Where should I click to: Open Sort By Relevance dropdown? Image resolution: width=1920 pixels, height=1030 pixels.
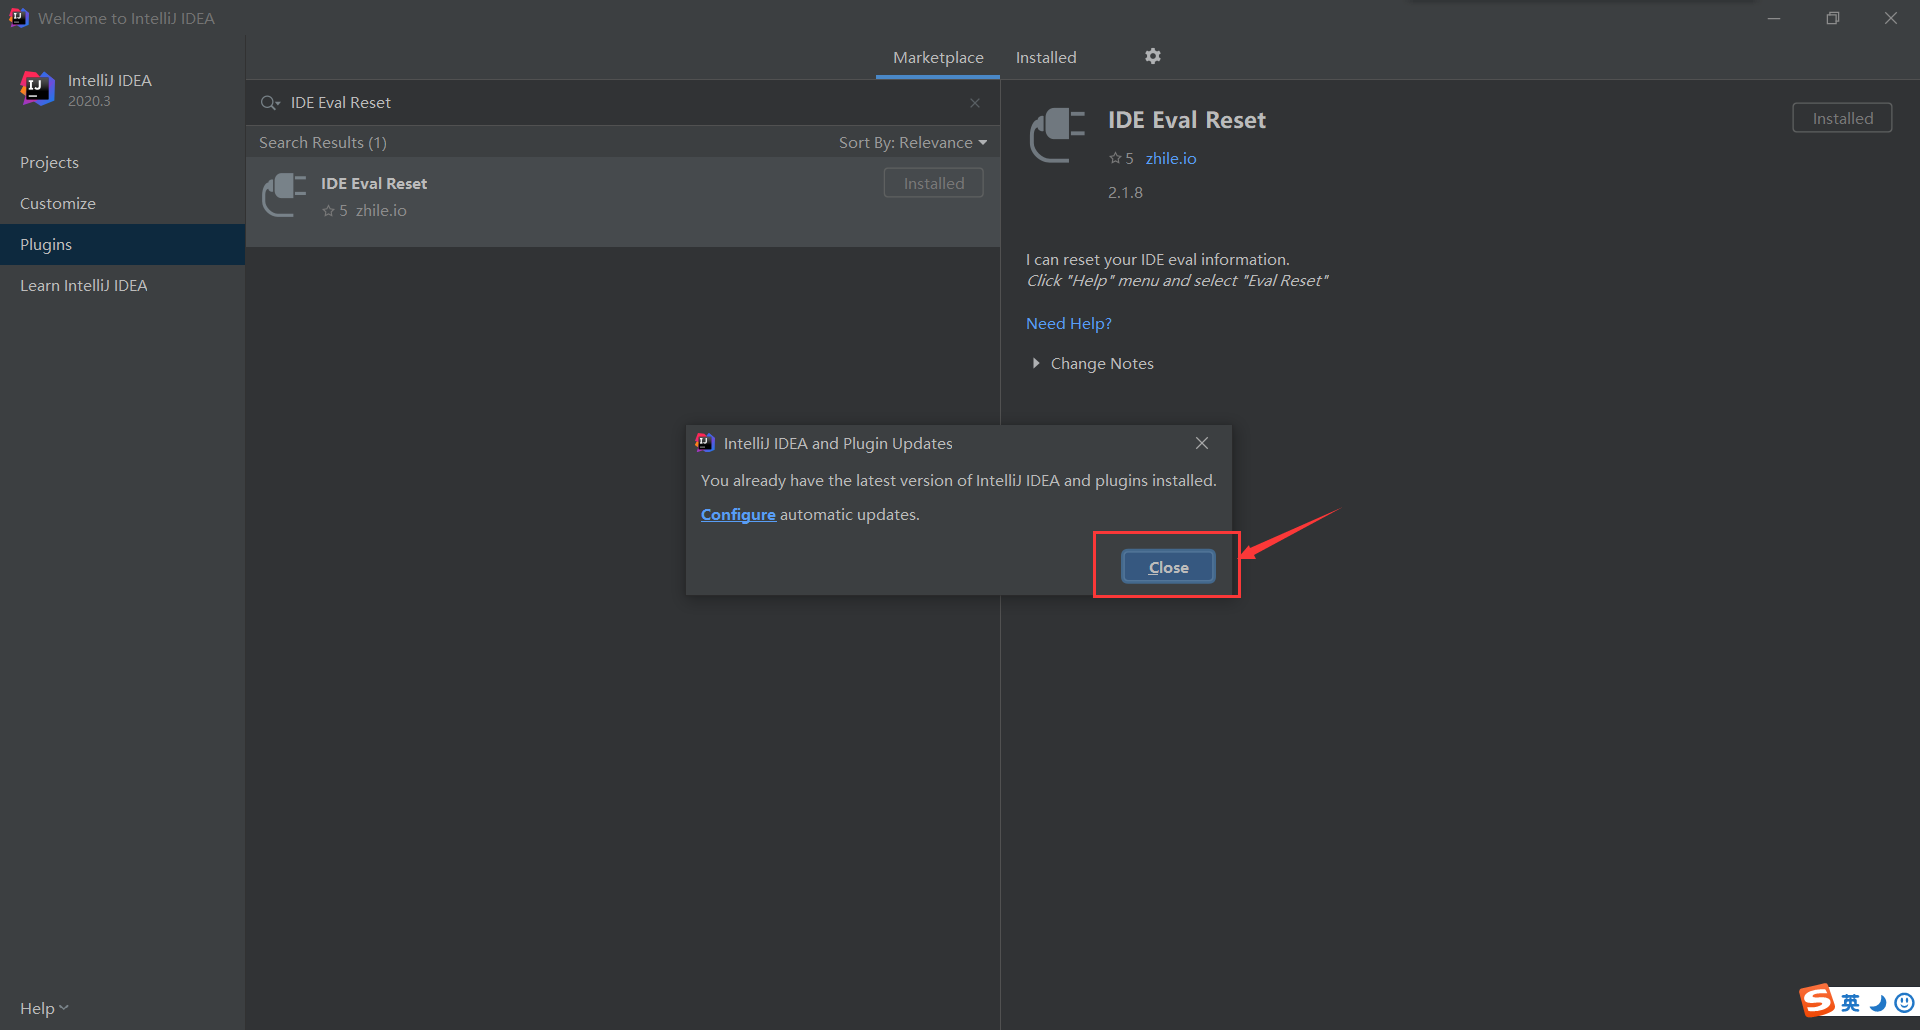coord(913,142)
